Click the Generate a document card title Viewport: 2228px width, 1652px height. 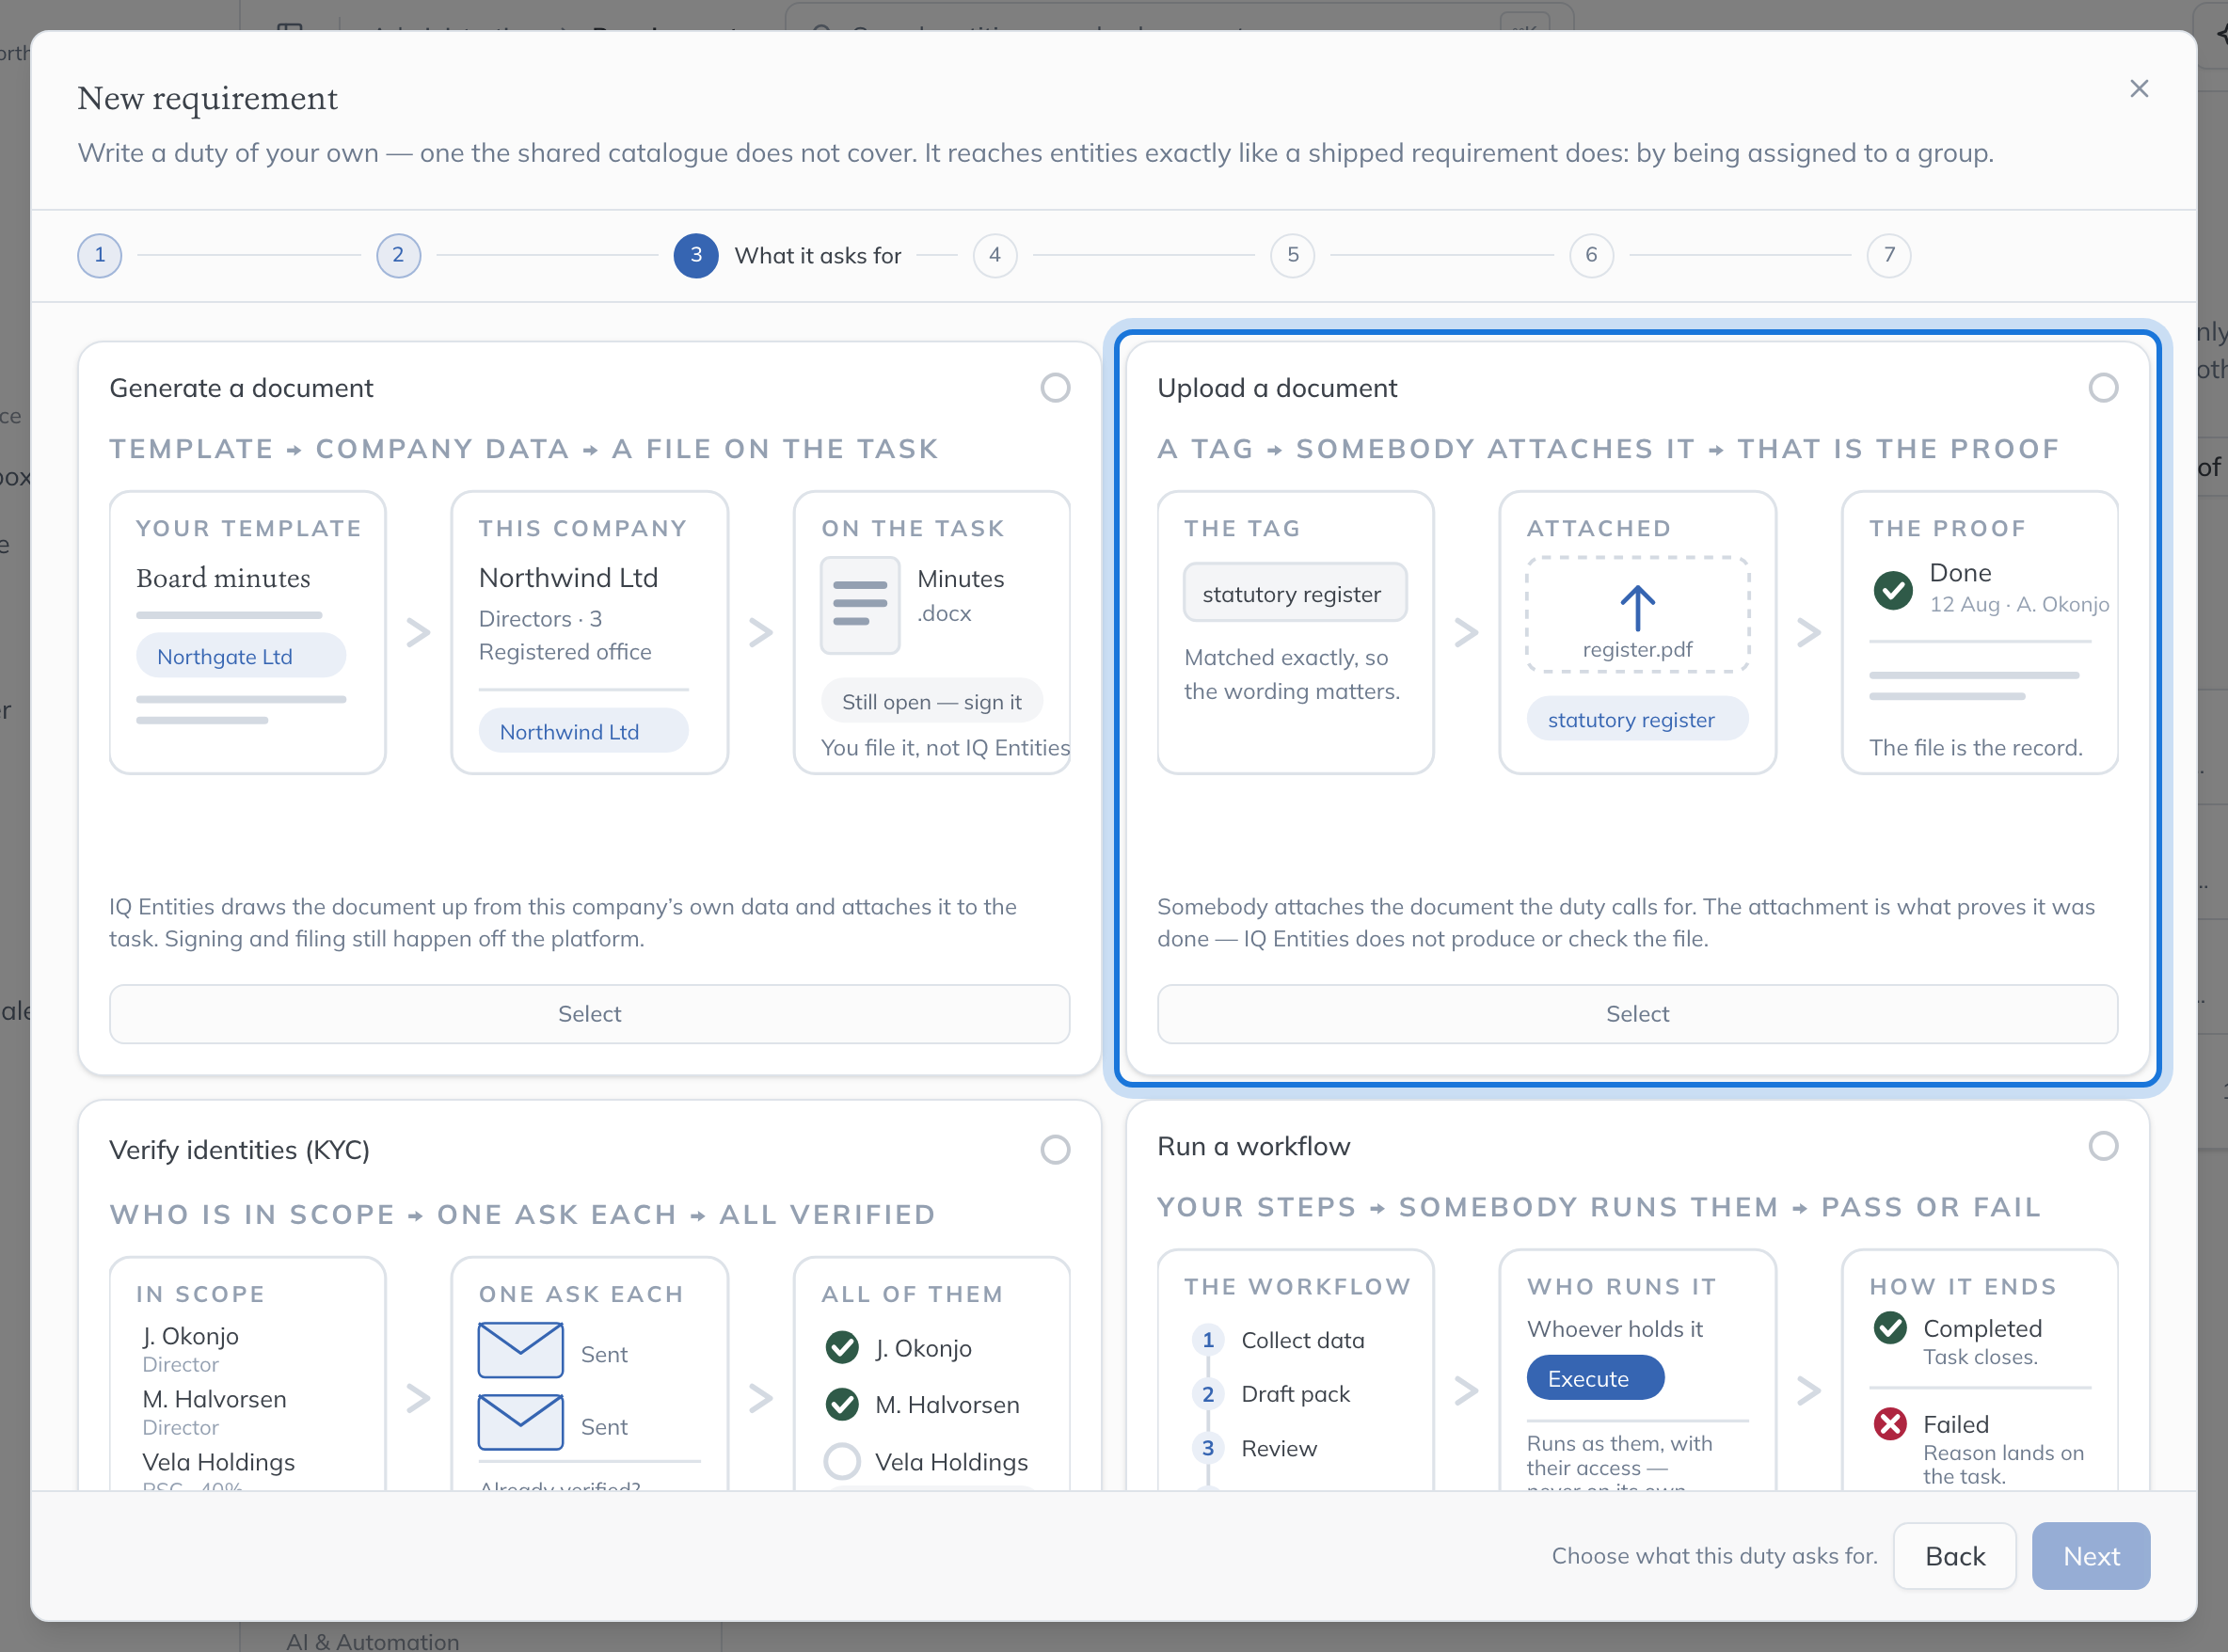coord(241,388)
